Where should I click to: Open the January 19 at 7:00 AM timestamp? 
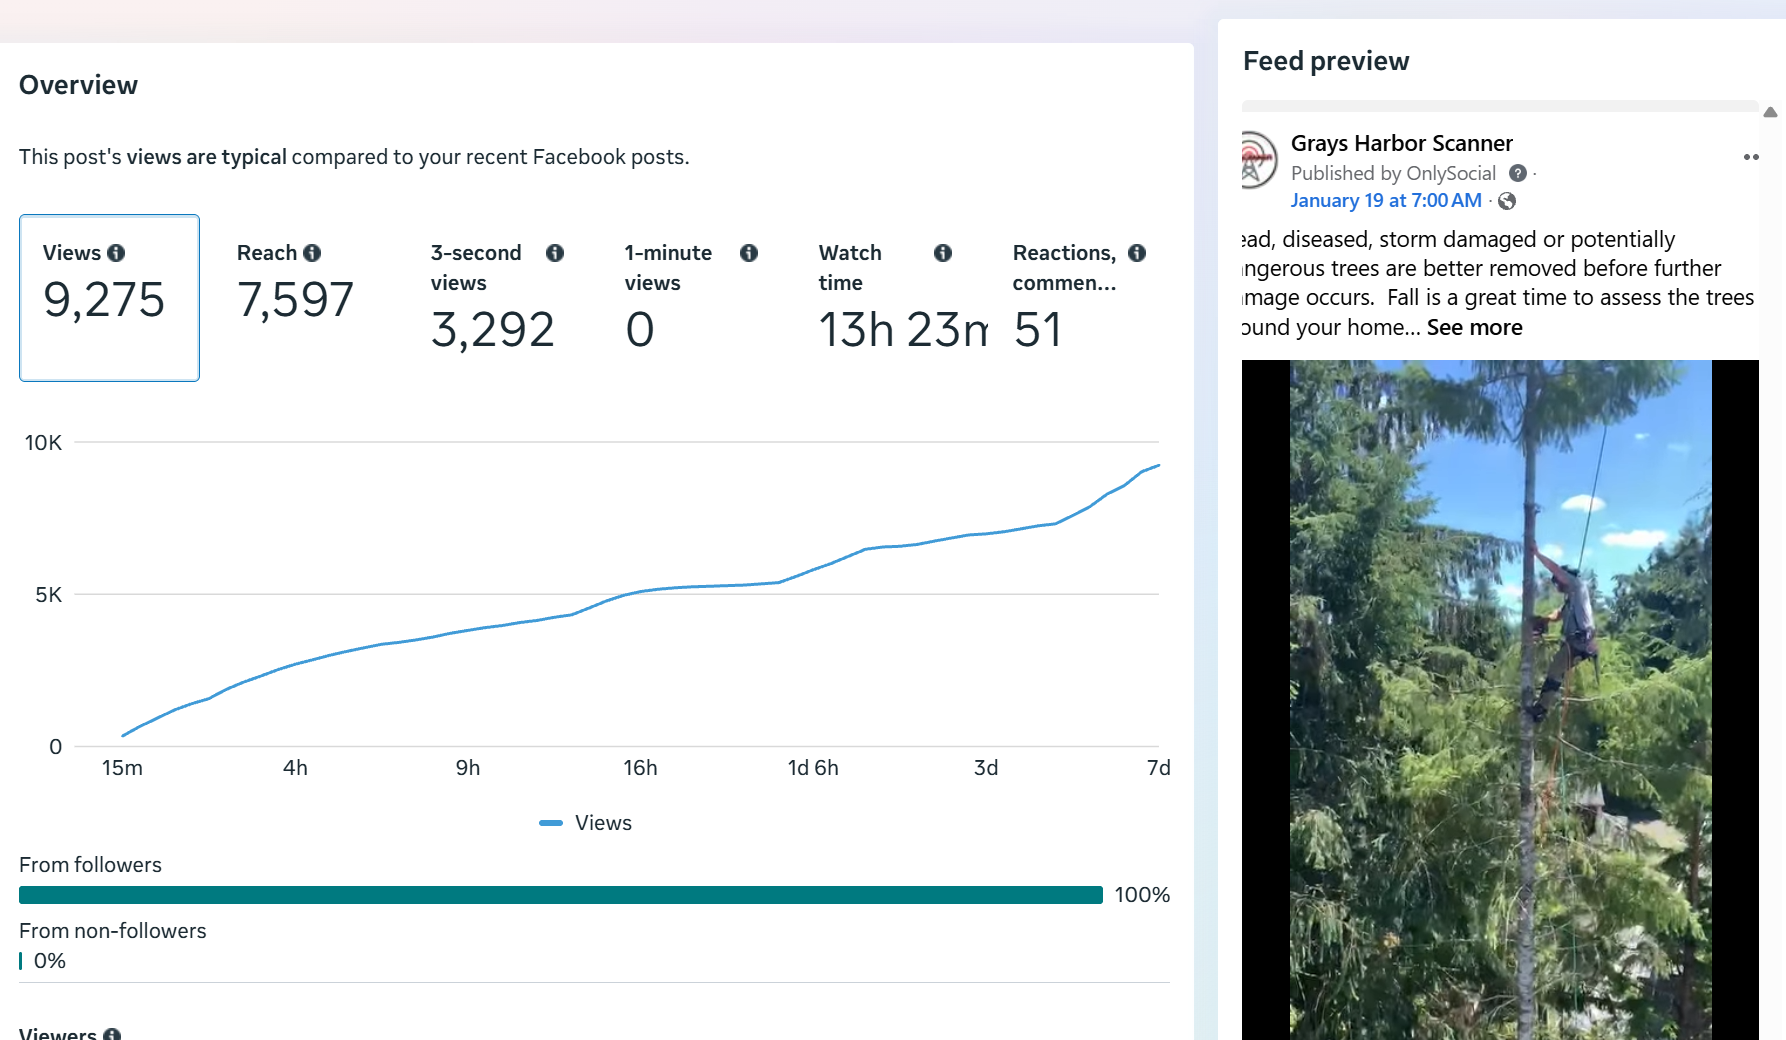(1385, 200)
